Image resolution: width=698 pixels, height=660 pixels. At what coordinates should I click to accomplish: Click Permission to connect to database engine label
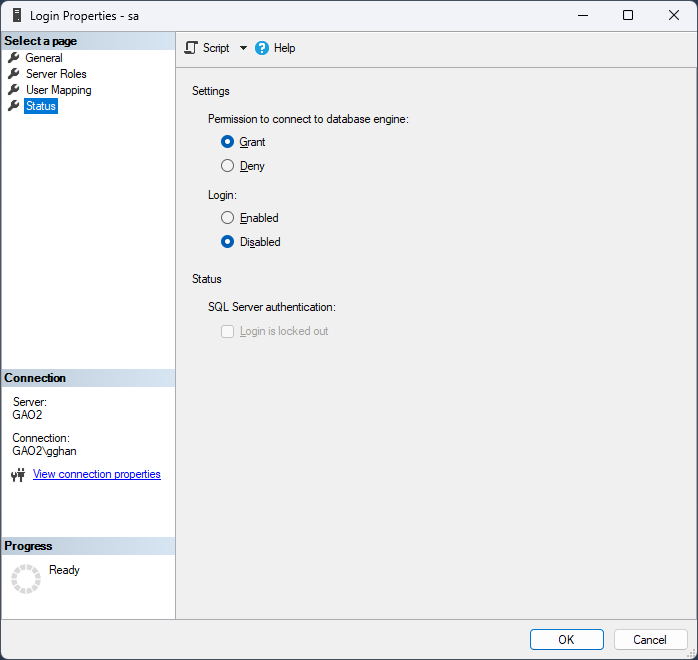[308, 119]
